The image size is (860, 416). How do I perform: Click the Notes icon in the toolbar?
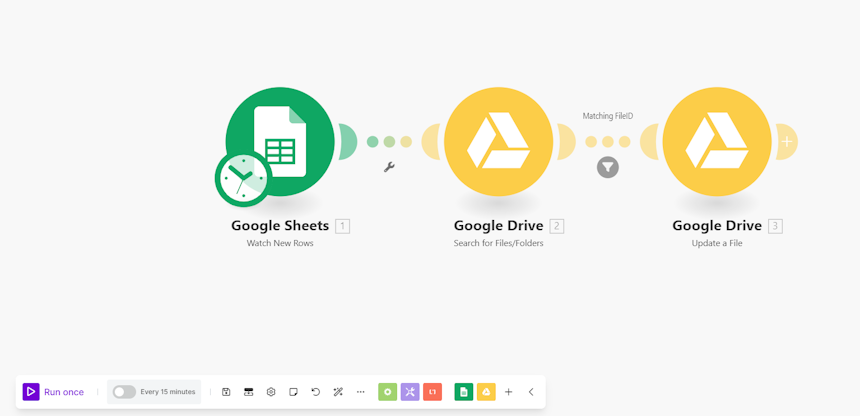293,392
